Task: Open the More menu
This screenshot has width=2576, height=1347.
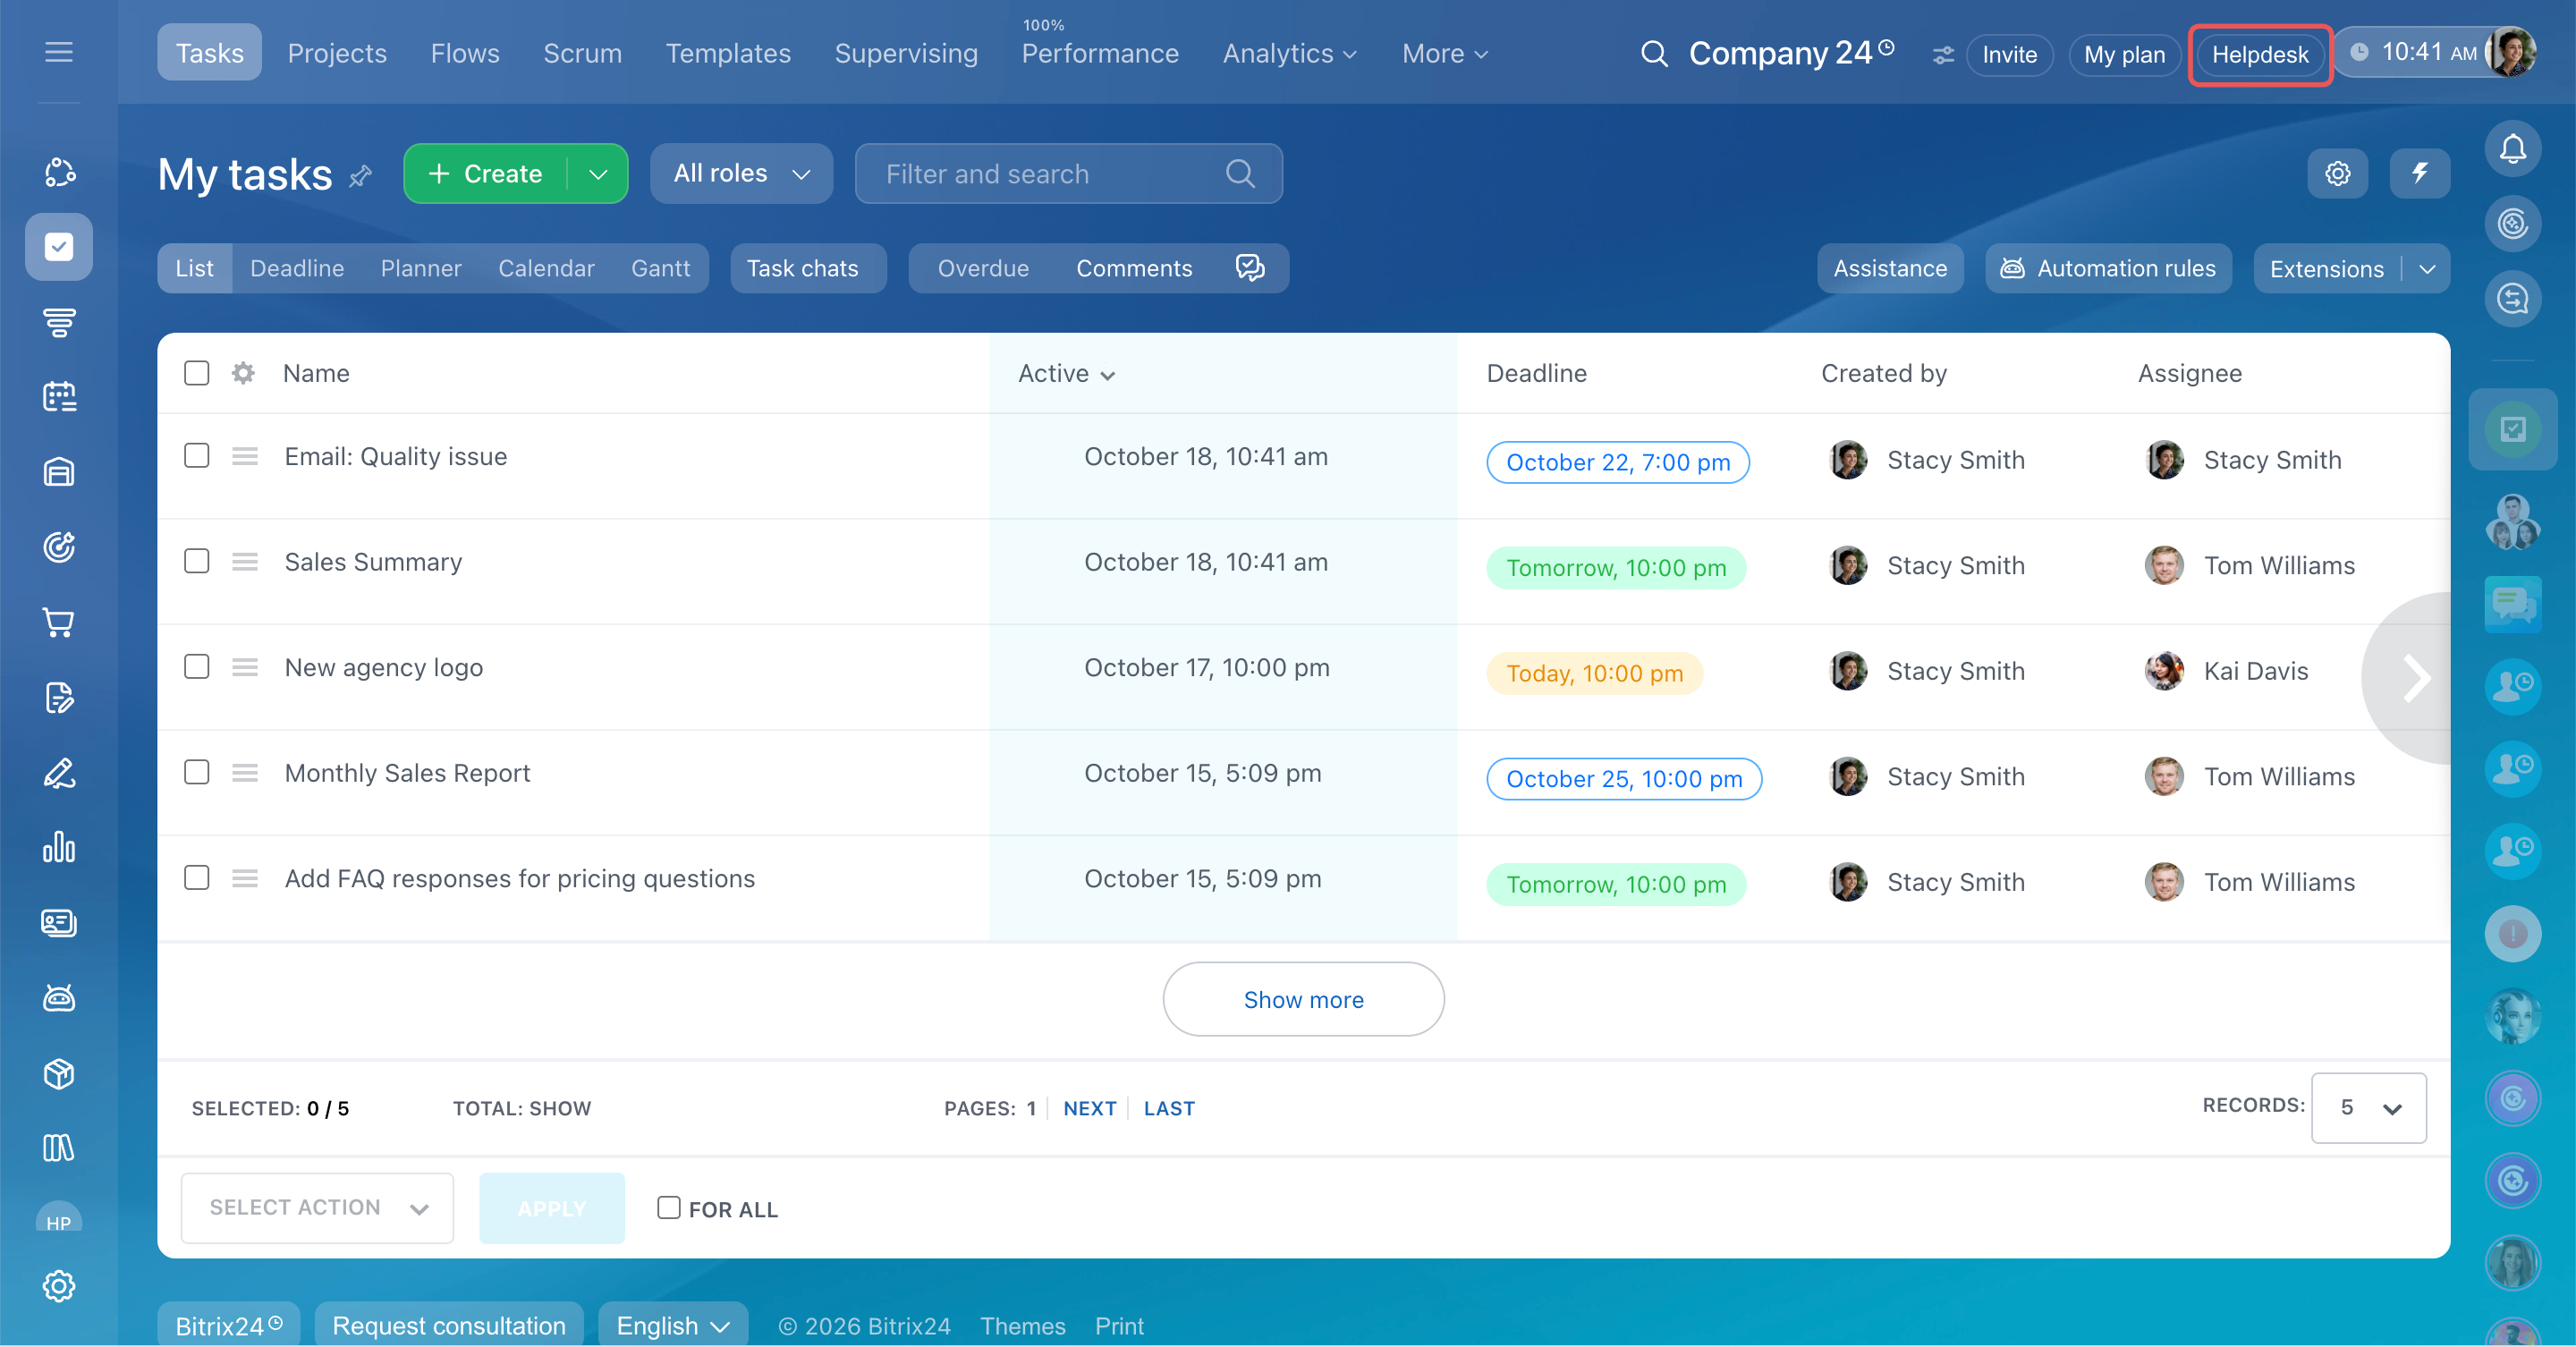Action: 1444,54
